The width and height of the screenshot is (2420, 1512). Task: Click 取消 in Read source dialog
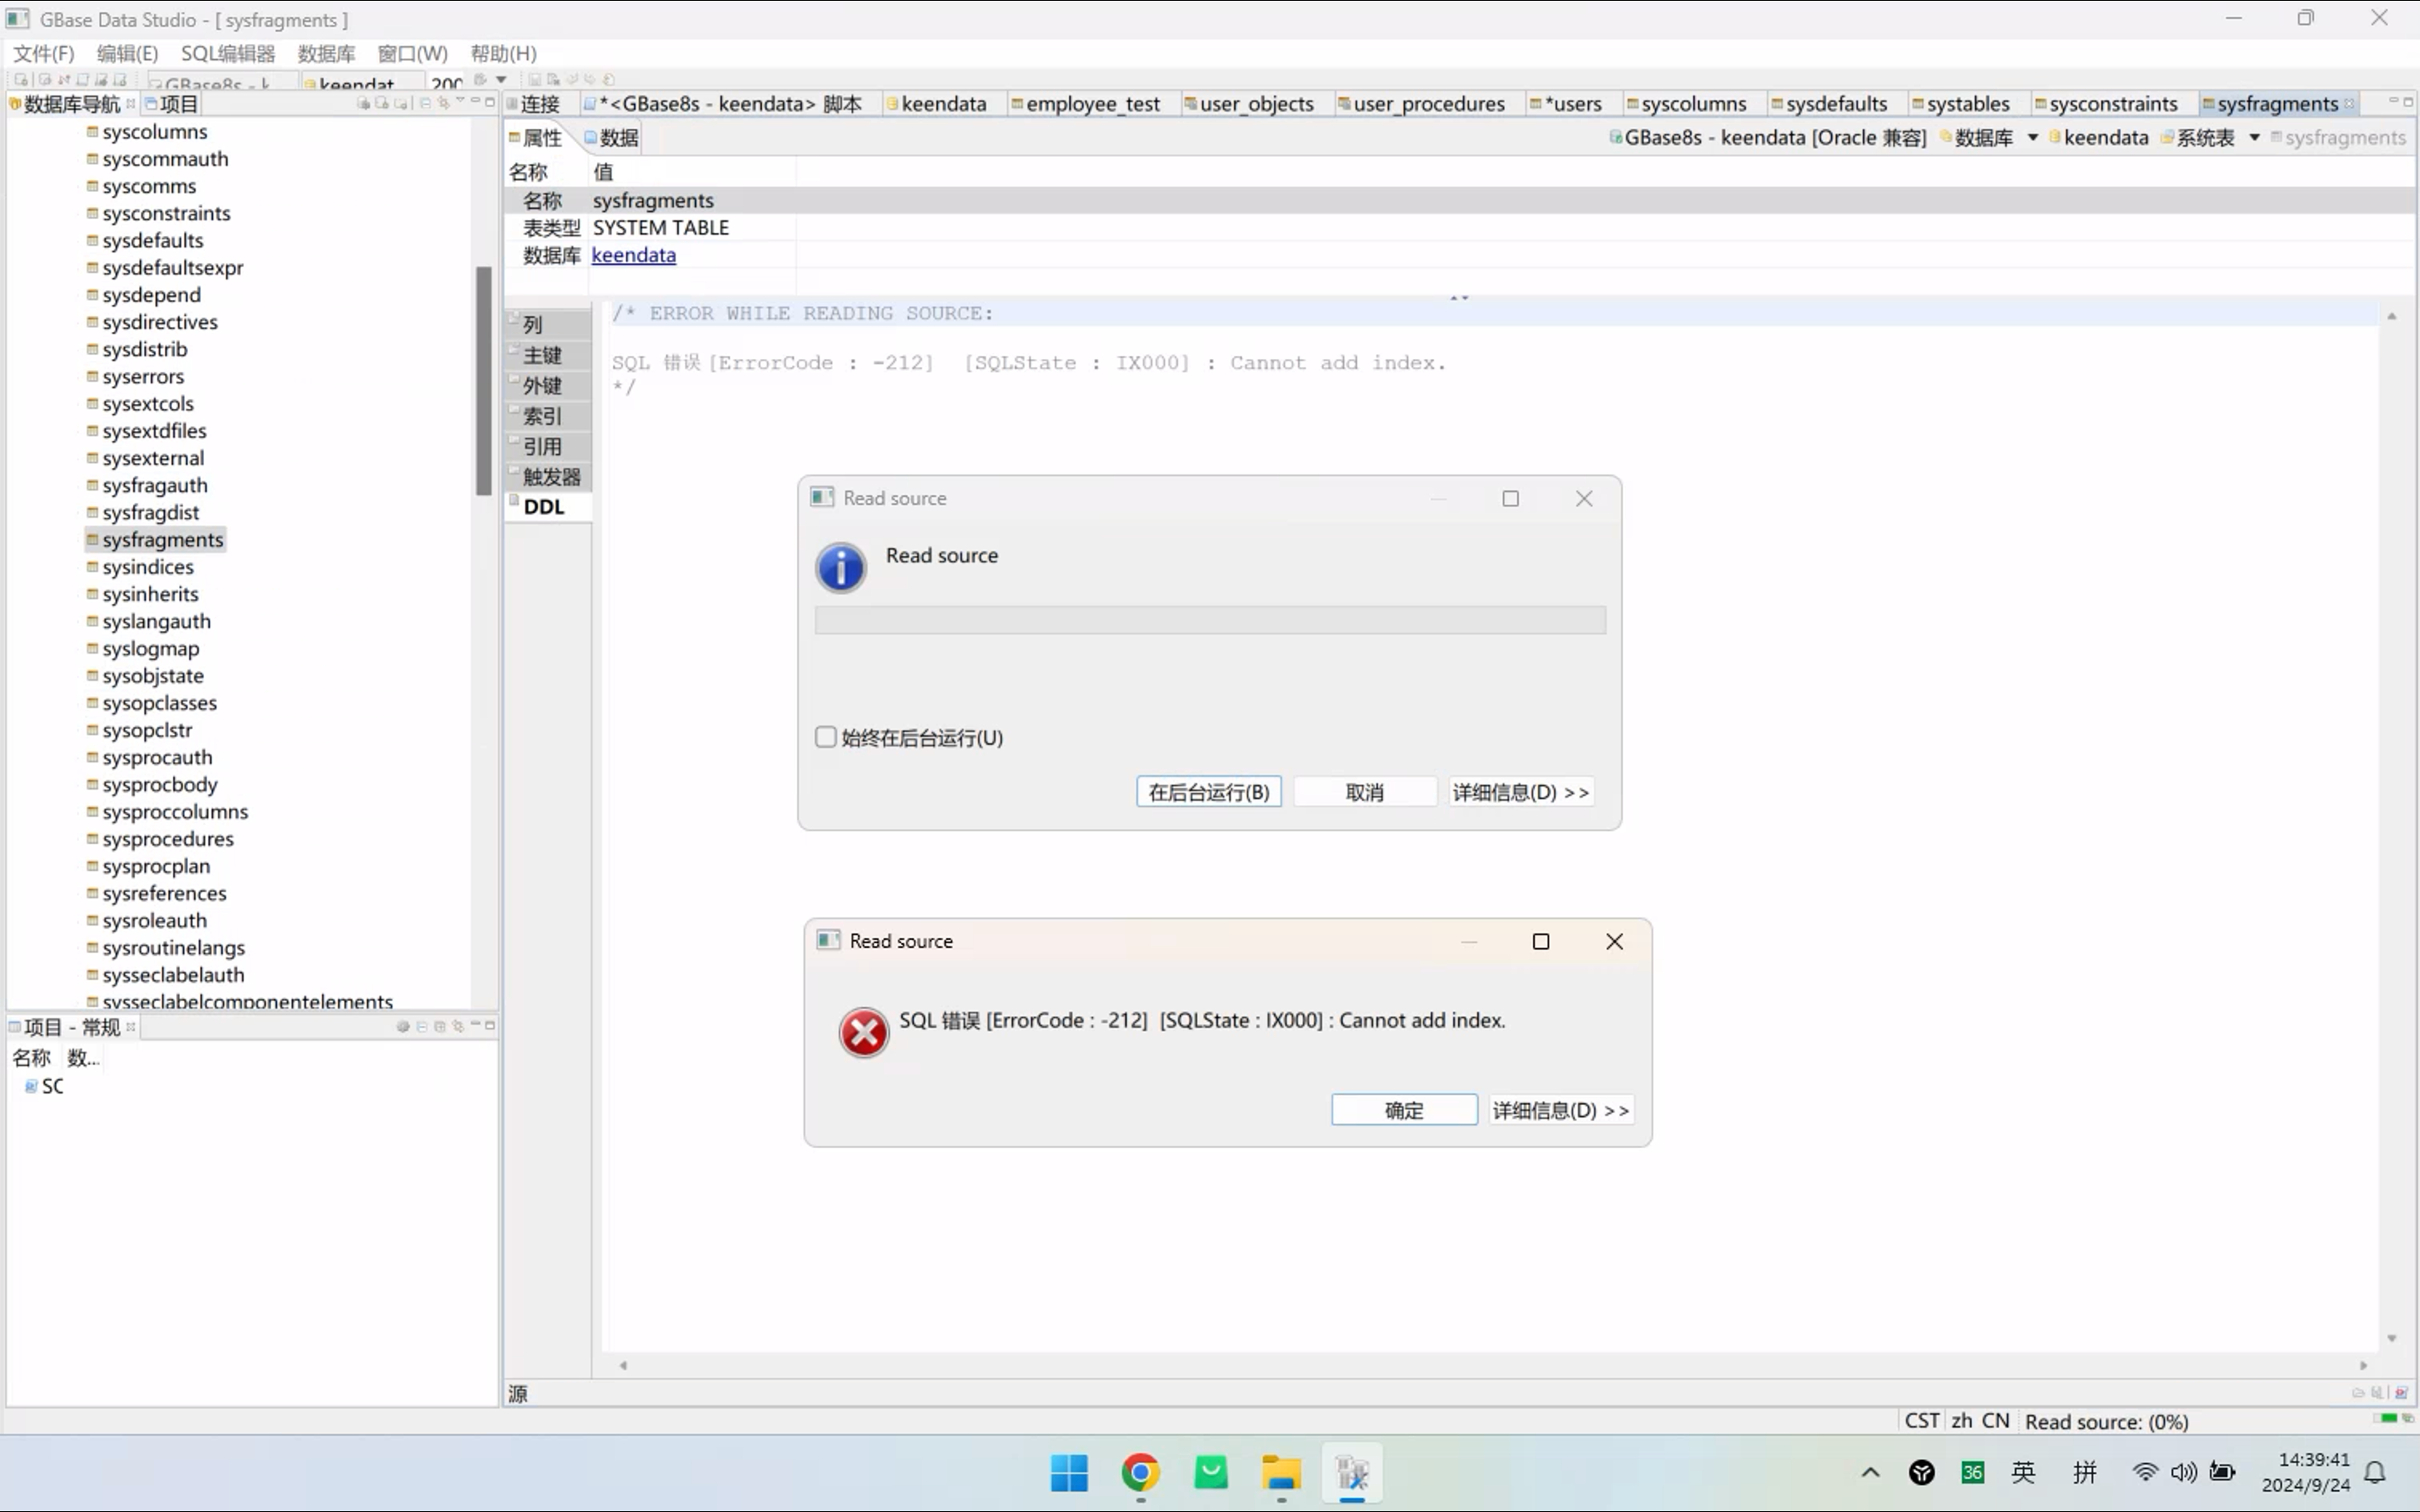(x=1365, y=792)
